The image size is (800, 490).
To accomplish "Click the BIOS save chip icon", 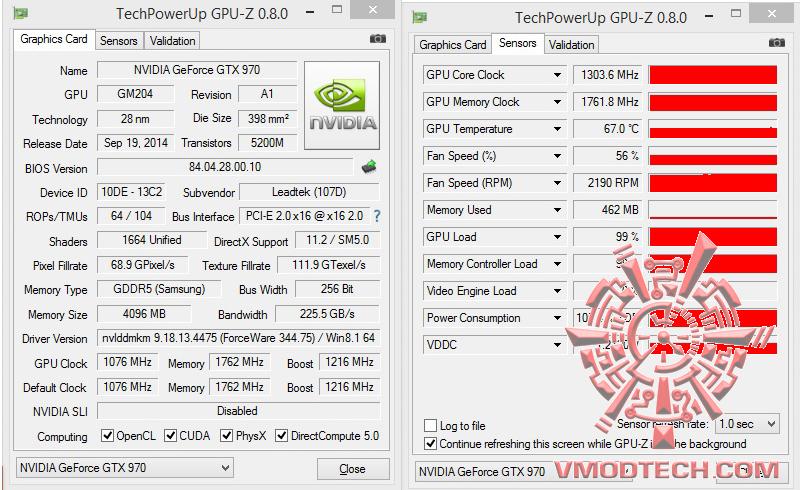I will point(369,166).
